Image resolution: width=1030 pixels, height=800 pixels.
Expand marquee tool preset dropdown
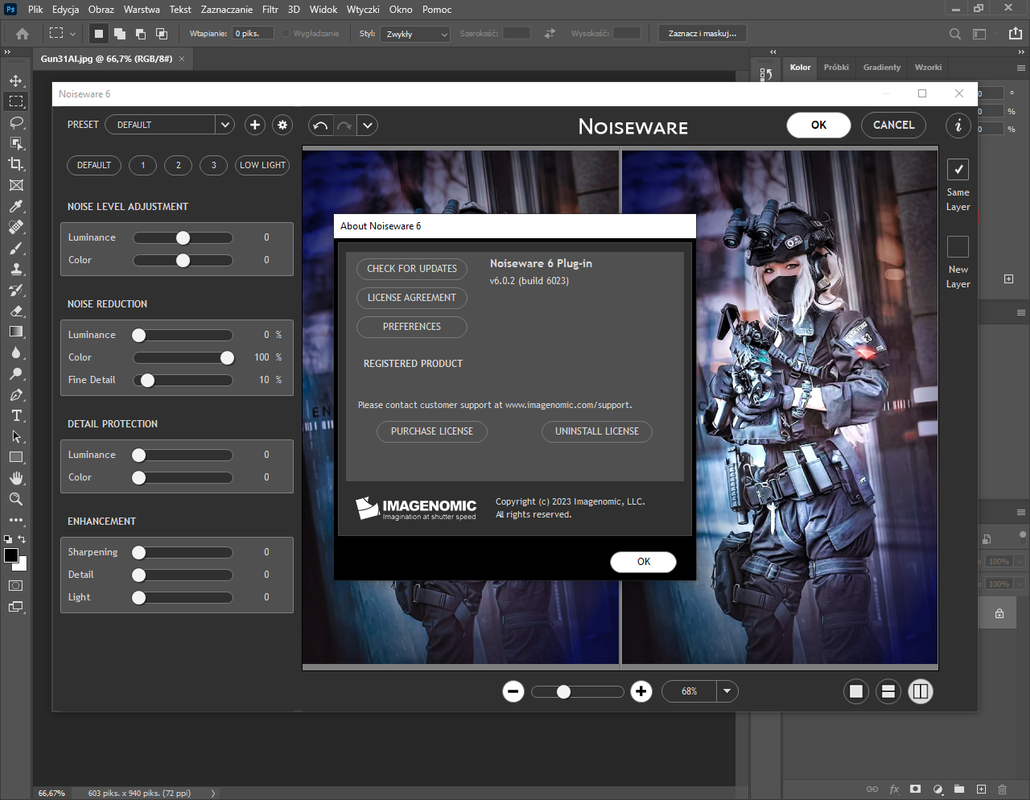coord(72,33)
